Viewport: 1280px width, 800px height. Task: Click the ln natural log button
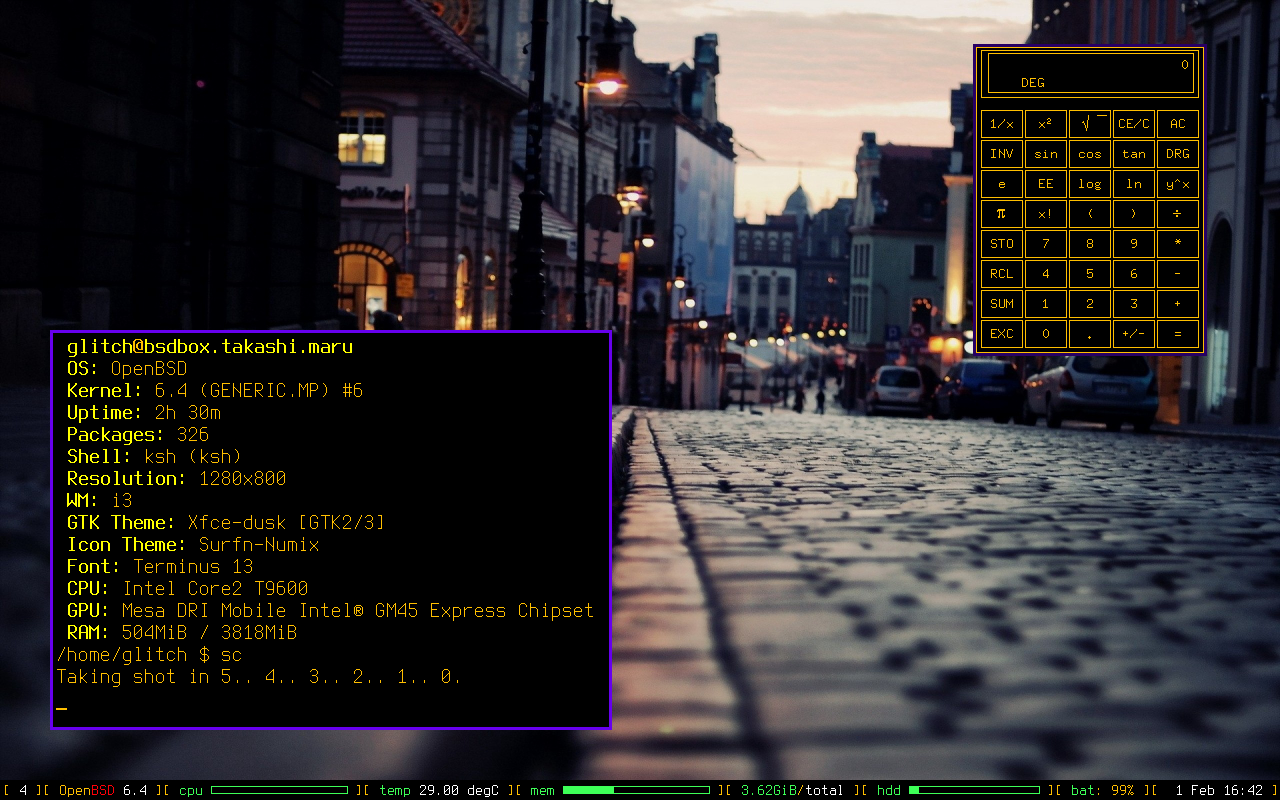tap(1134, 184)
